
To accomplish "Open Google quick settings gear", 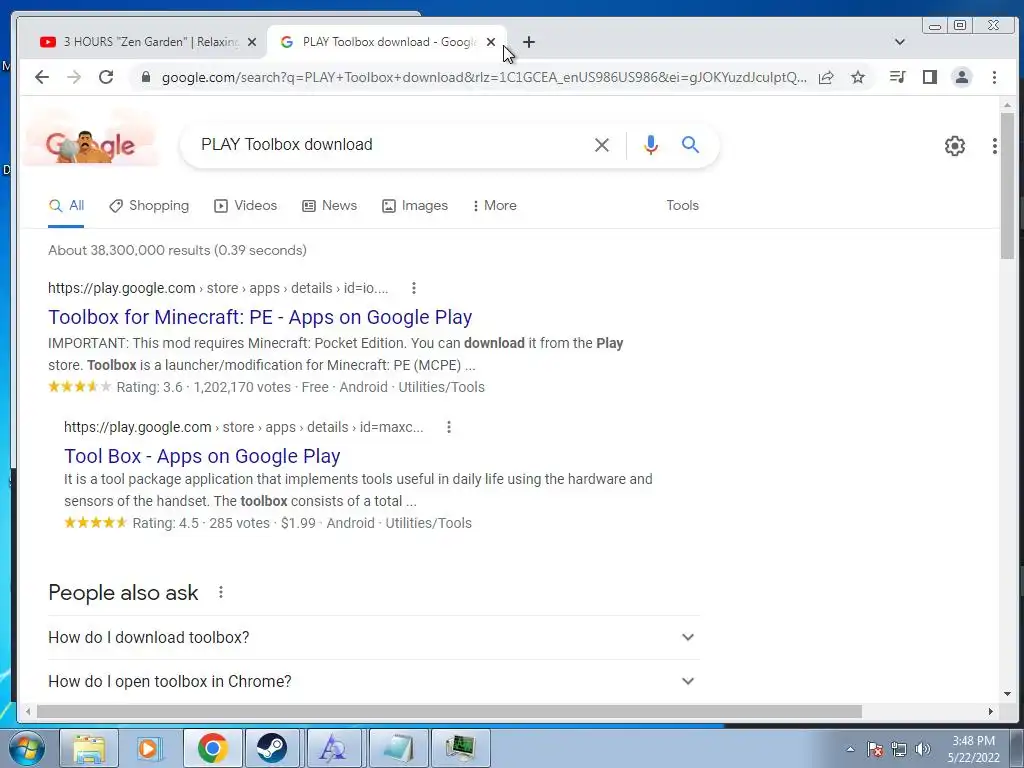I will click(x=955, y=146).
